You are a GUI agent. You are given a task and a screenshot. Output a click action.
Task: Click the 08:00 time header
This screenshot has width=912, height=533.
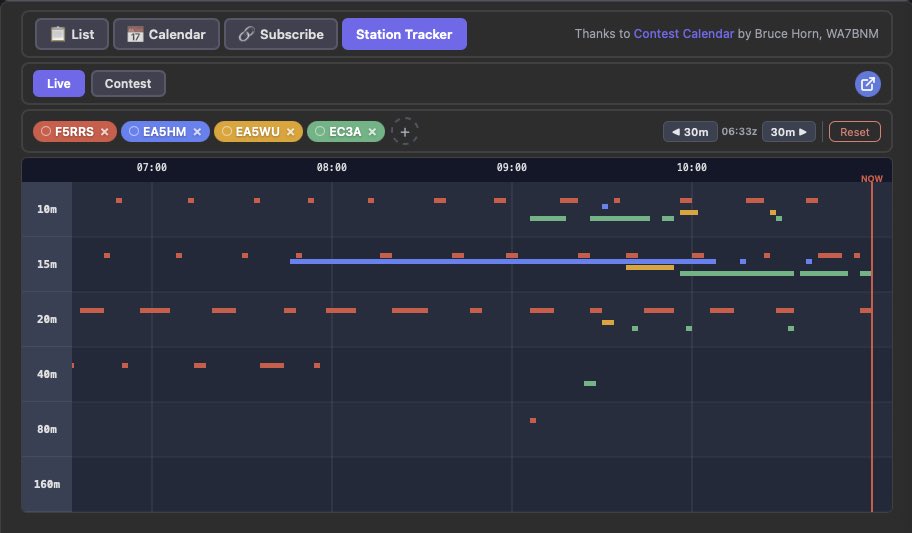pyautogui.click(x=332, y=168)
